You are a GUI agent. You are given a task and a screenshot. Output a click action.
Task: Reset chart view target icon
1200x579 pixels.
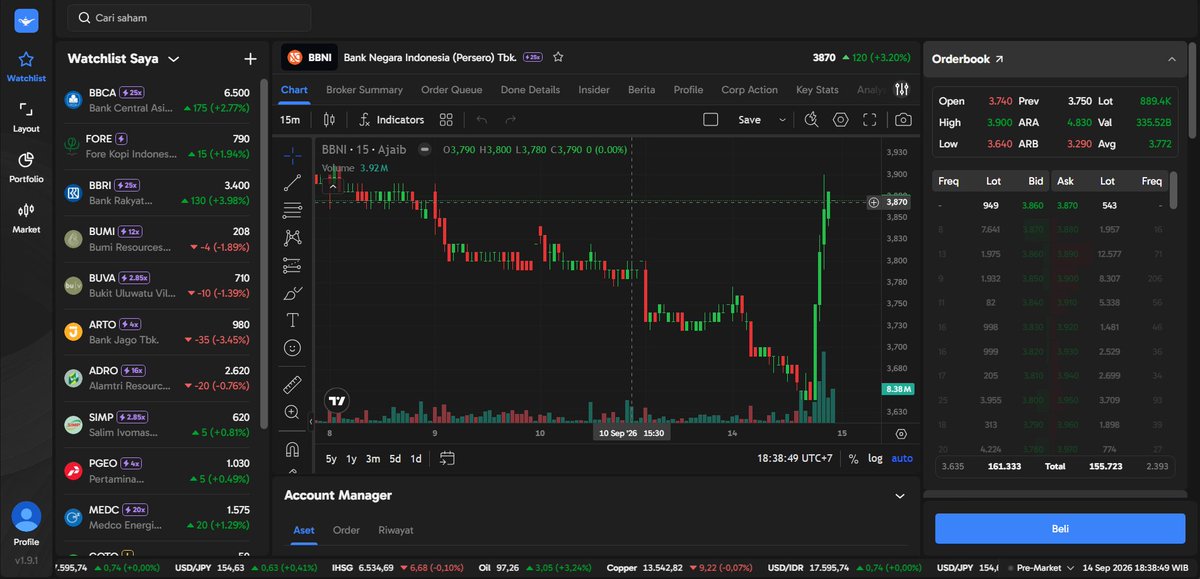(x=901, y=434)
